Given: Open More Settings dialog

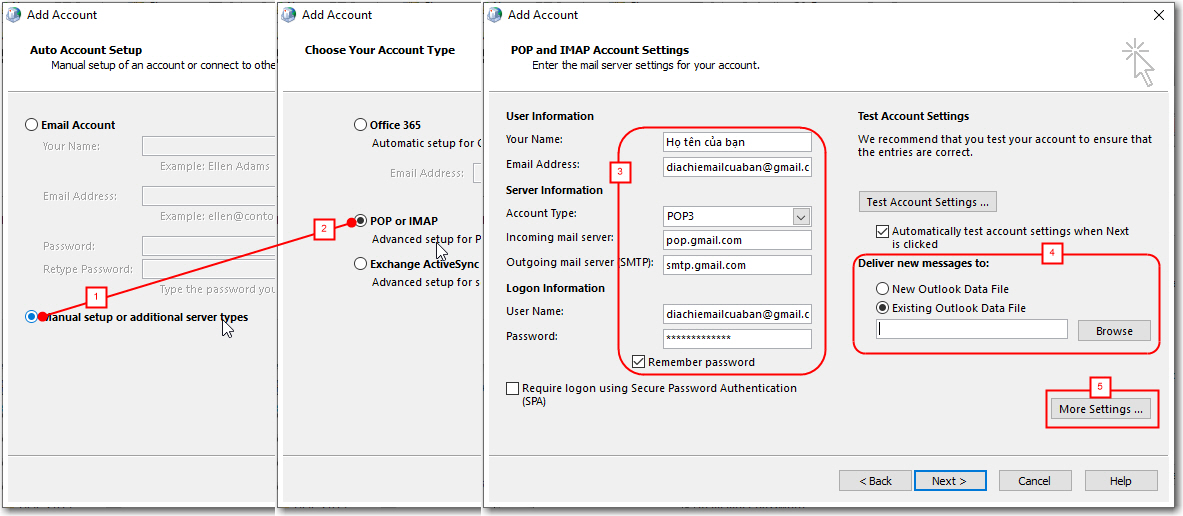Looking at the screenshot, I should (x=1100, y=409).
